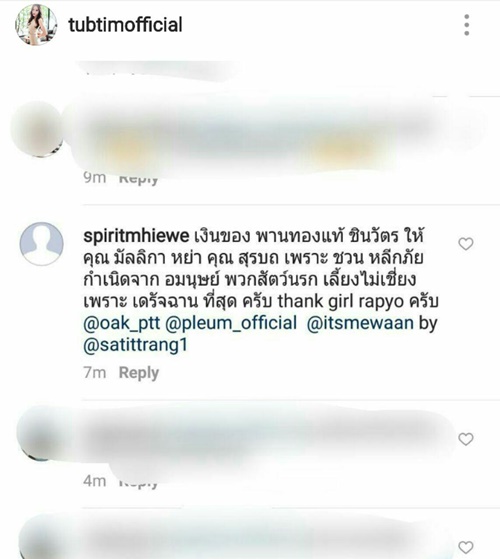Tap heart icon on bottom blurred comment
Image resolution: width=500 pixels, height=559 pixels.
pyautogui.click(x=466, y=547)
